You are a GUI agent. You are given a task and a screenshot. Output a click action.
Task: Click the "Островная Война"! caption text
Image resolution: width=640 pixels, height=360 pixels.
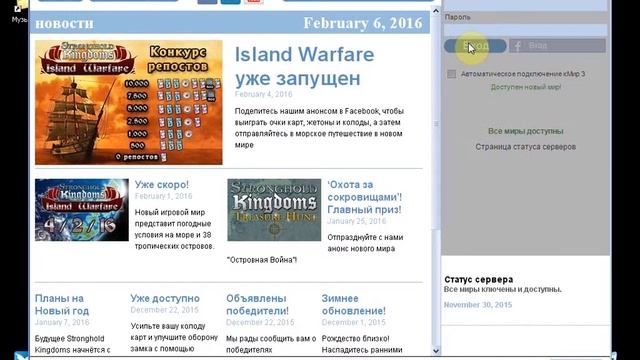tap(262, 260)
